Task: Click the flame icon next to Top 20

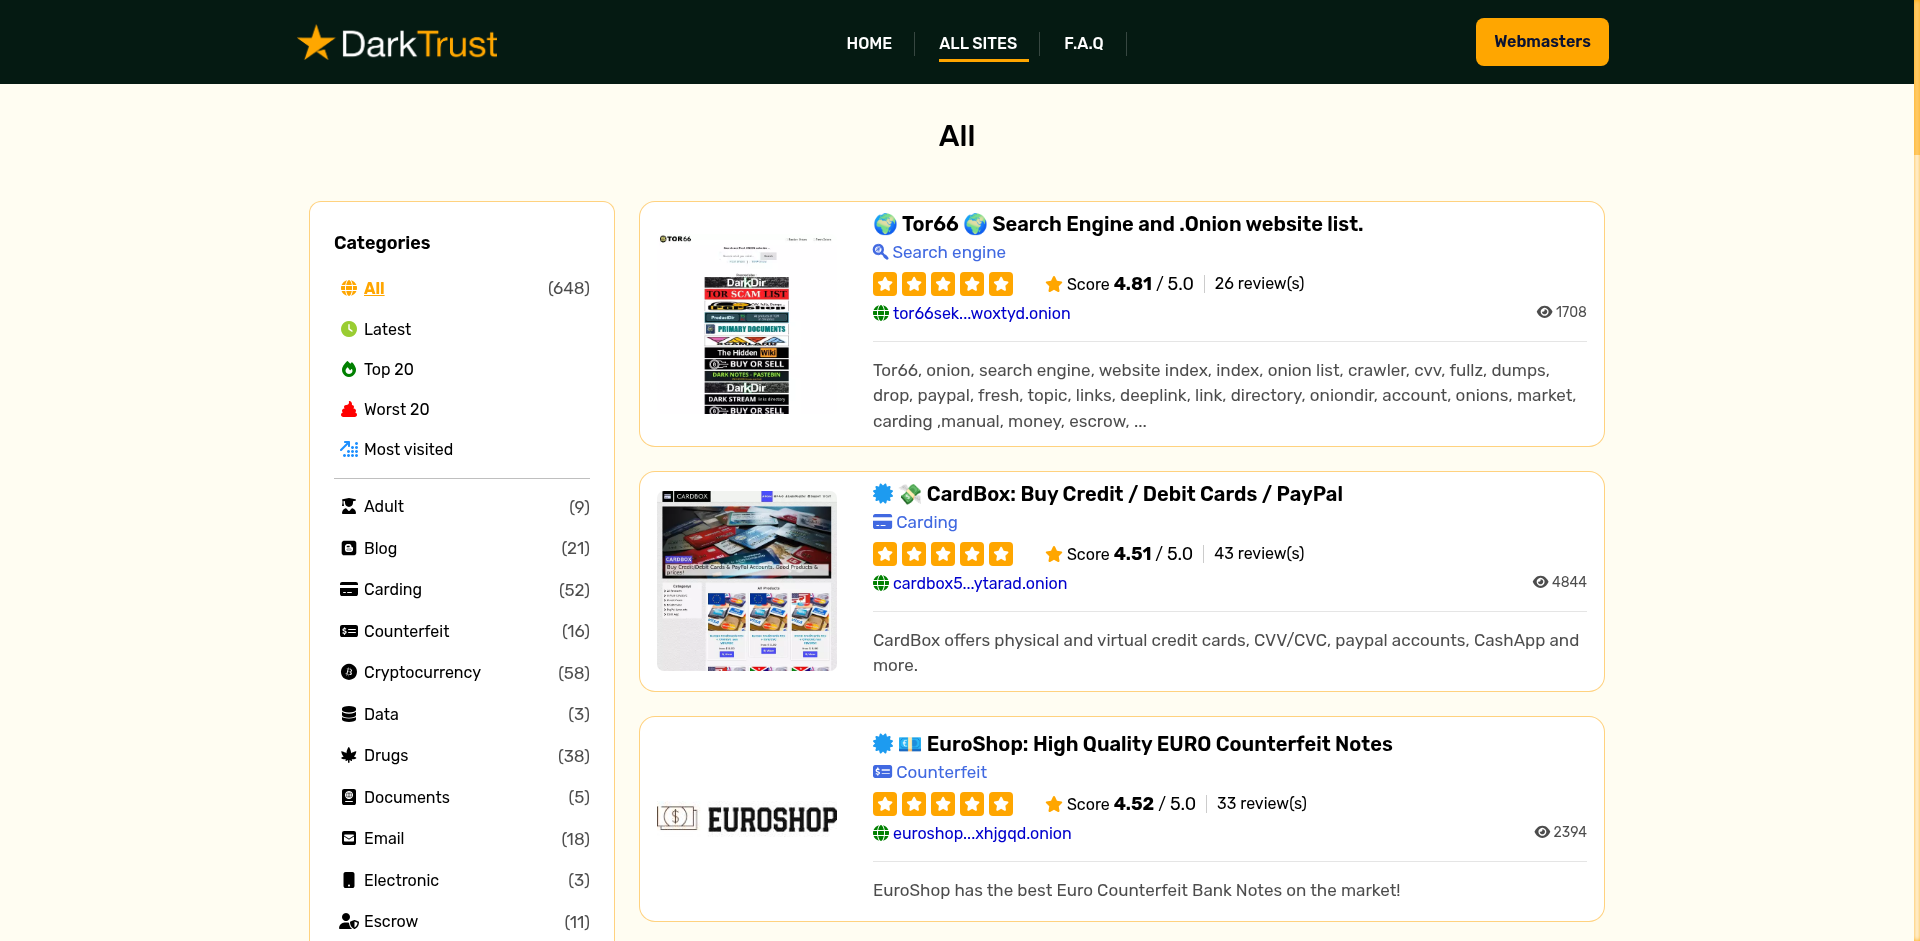Action: coord(348,369)
